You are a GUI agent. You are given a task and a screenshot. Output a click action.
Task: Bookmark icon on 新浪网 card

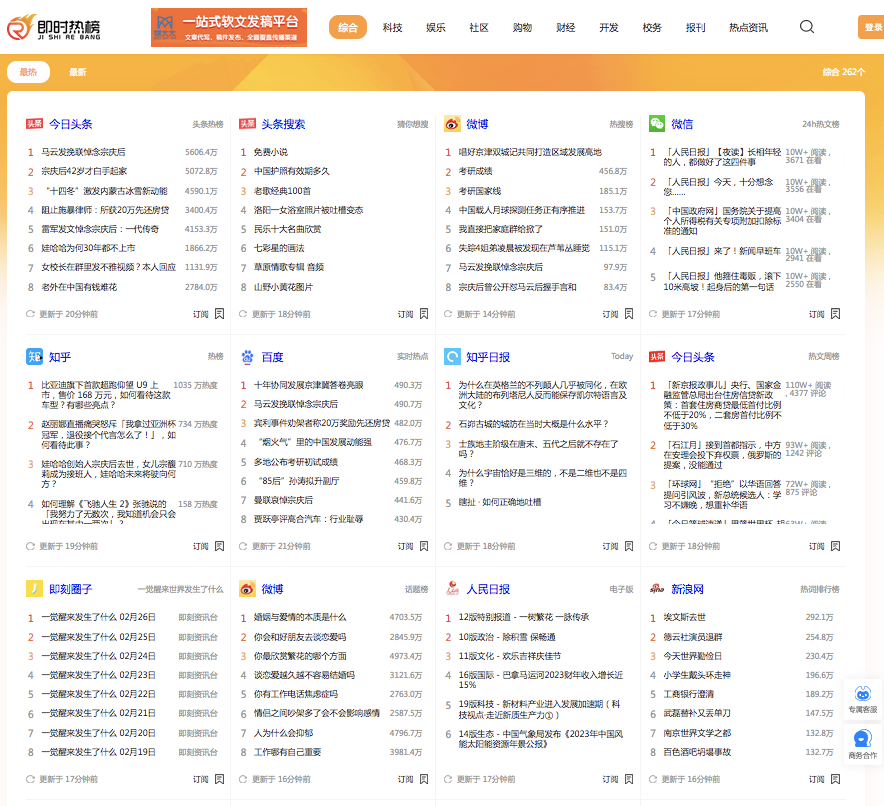836,779
